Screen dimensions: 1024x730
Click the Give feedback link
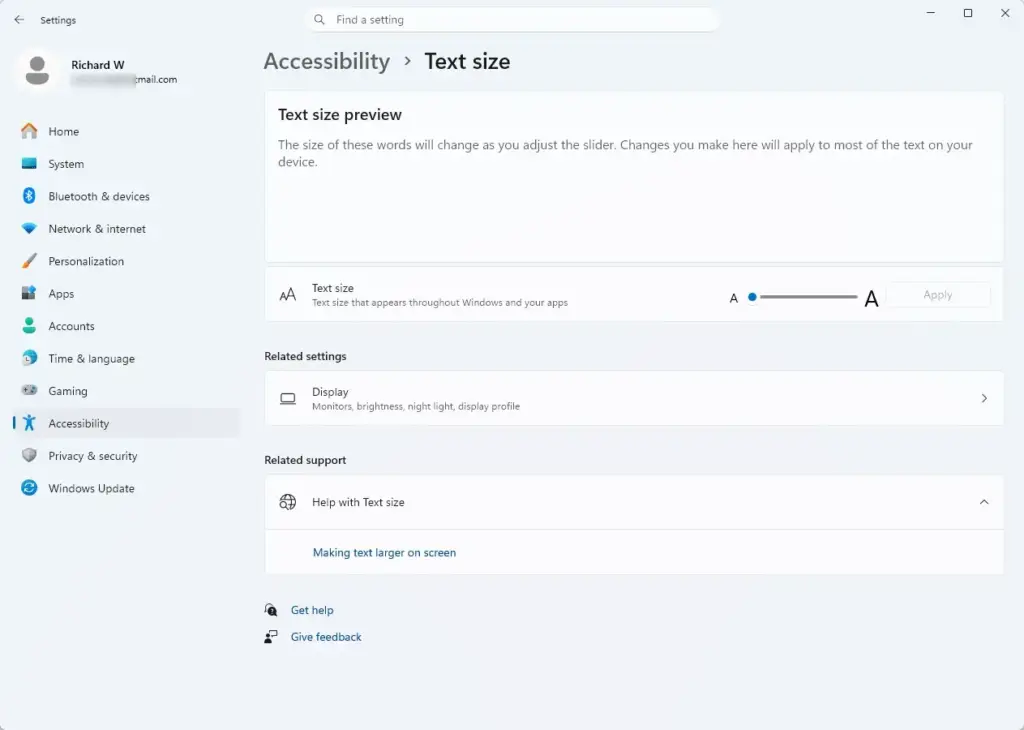click(325, 637)
